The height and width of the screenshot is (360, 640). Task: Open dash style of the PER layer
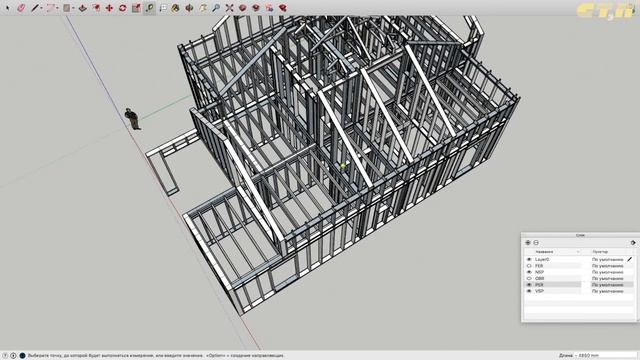608,284
